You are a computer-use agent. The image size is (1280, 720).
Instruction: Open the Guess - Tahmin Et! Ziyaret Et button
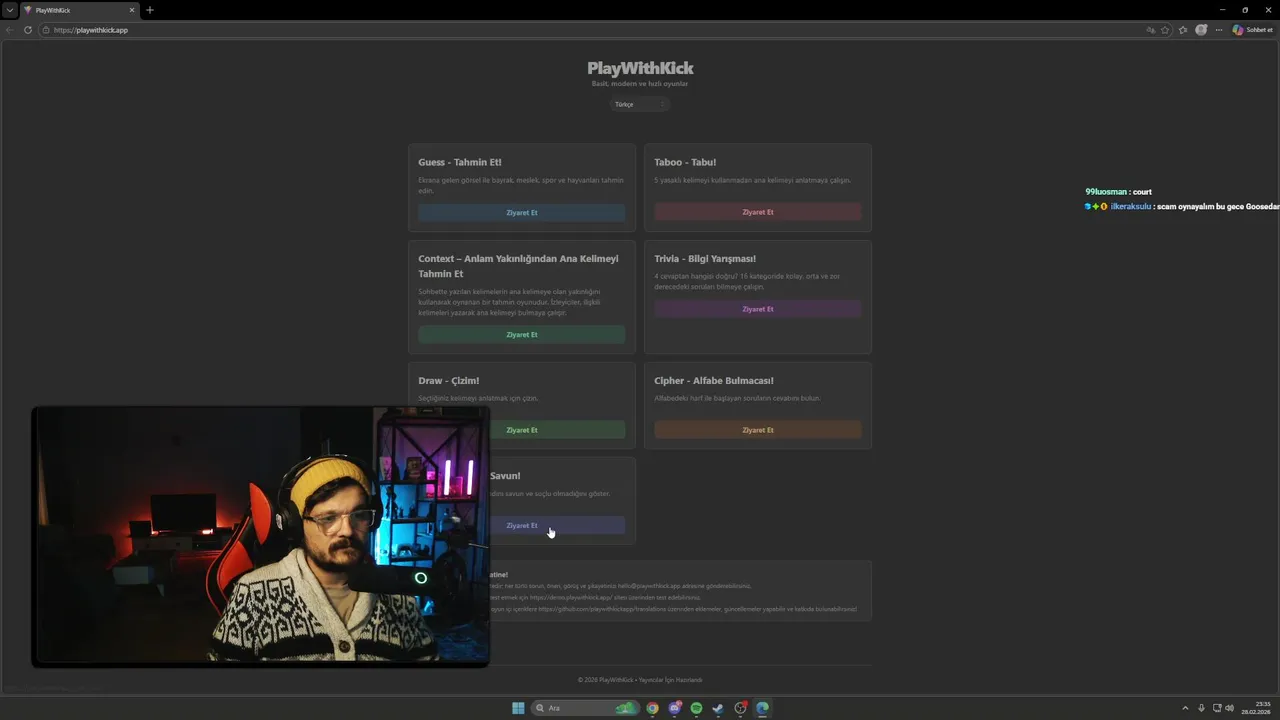522,212
